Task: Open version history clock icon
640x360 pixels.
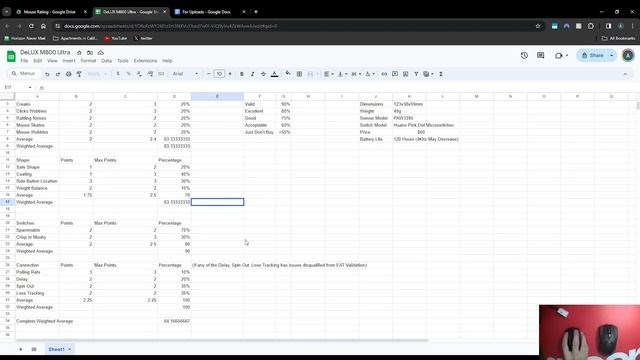Action: point(524,55)
